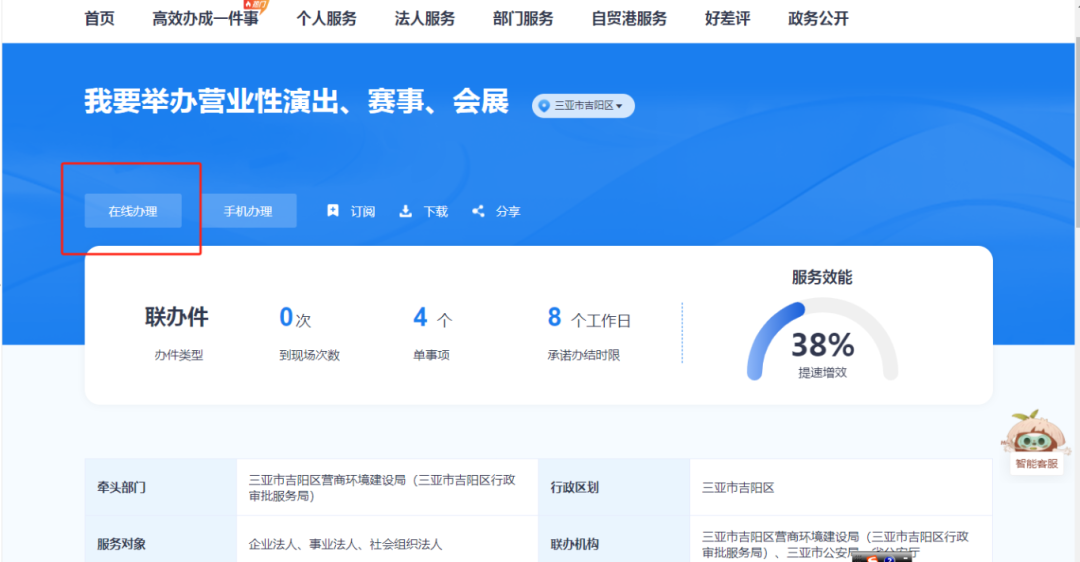Click the location pin icon beside 三亚市吉阳区

point(544,106)
